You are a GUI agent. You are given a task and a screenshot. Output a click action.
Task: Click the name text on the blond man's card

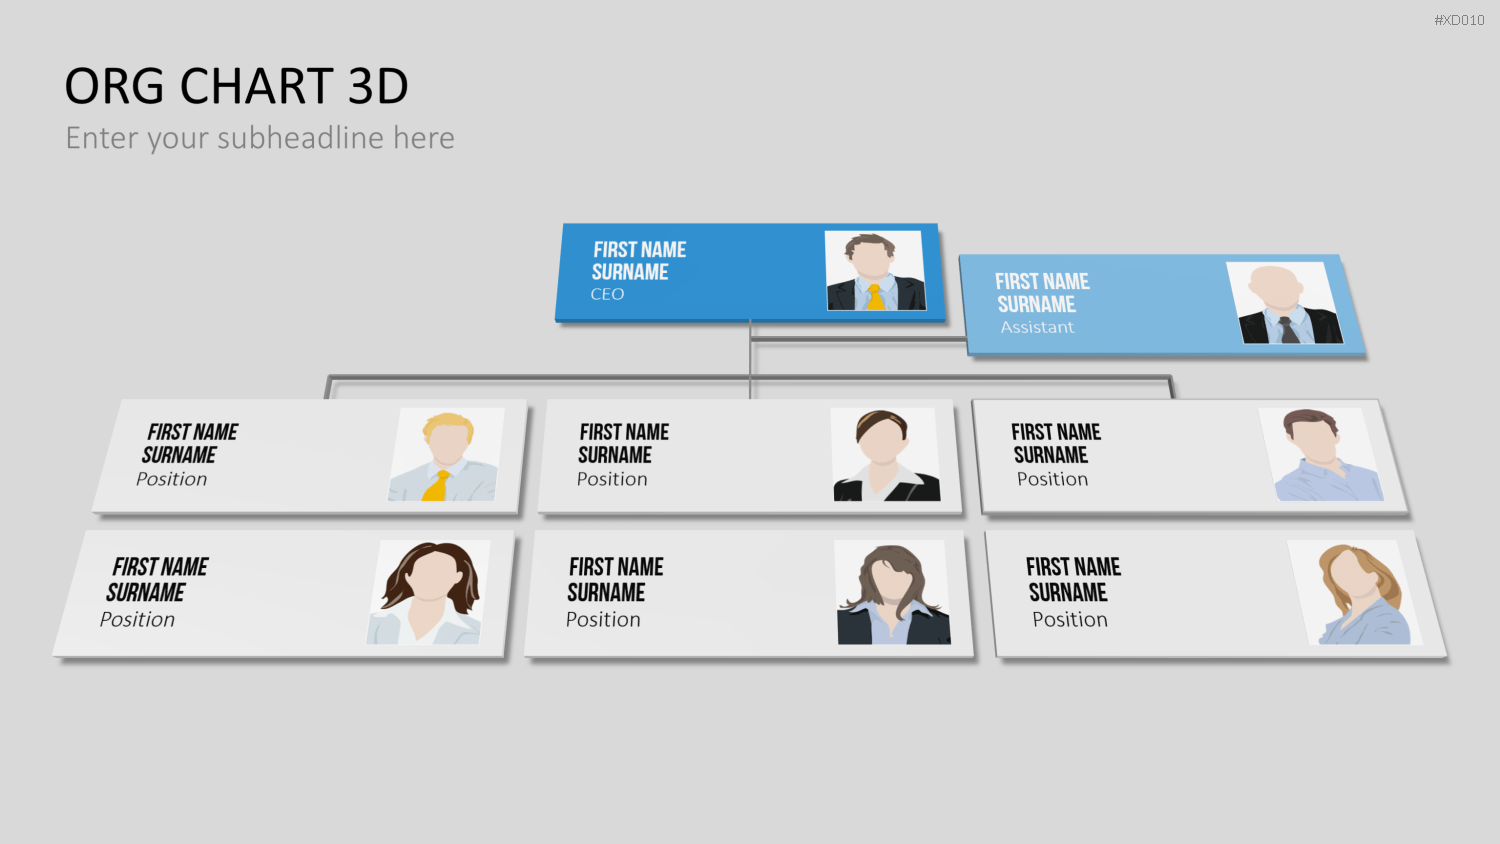tap(190, 443)
